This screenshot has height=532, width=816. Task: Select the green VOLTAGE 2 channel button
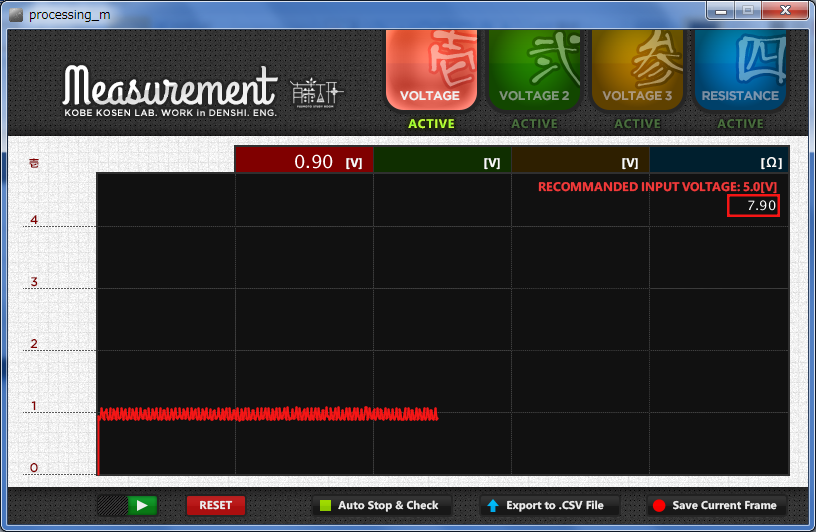pyautogui.click(x=534, y=69)
